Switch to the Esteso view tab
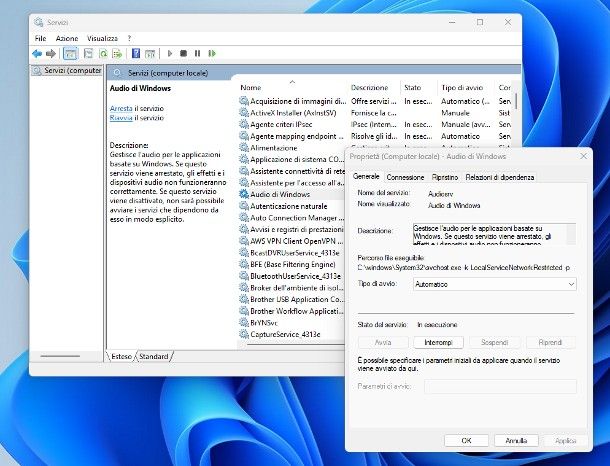 [121, 356]
